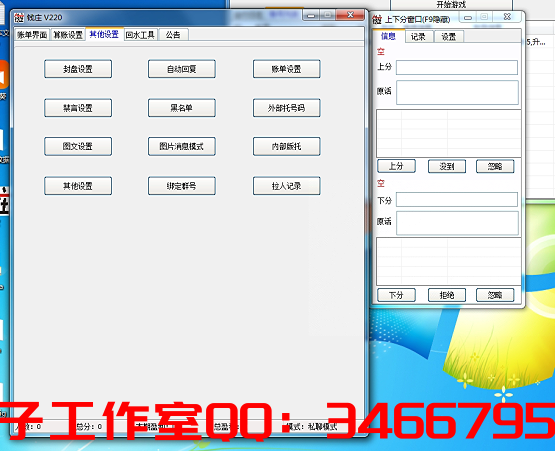Click the 钱庄 V220 title bar icon
This screenshot has height=451, width=555.
(x=19, y=17)
